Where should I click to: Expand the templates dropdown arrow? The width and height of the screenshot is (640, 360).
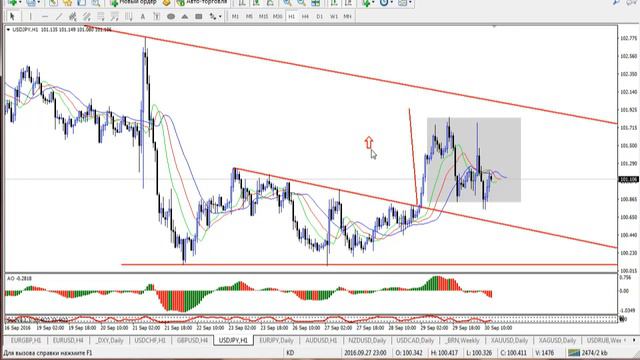pos(410,3)
